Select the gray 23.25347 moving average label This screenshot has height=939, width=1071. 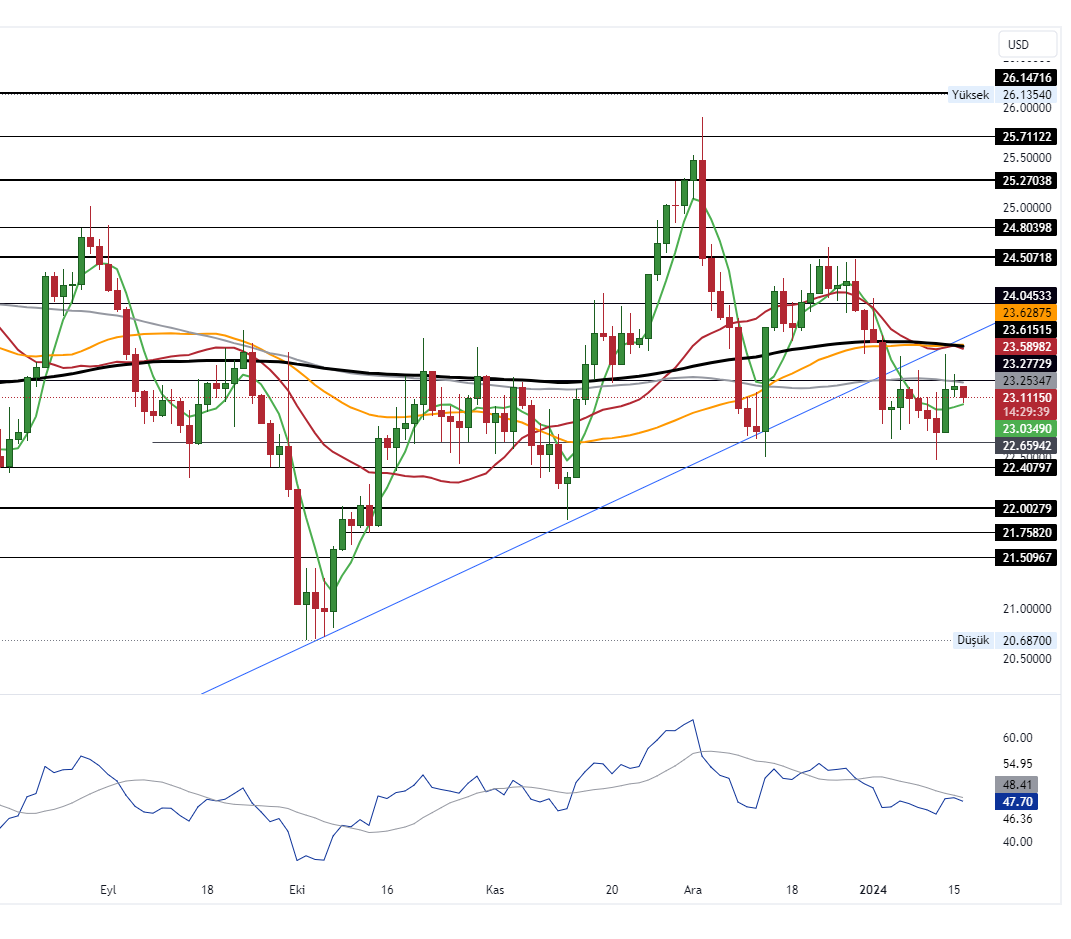(1026, 381)
